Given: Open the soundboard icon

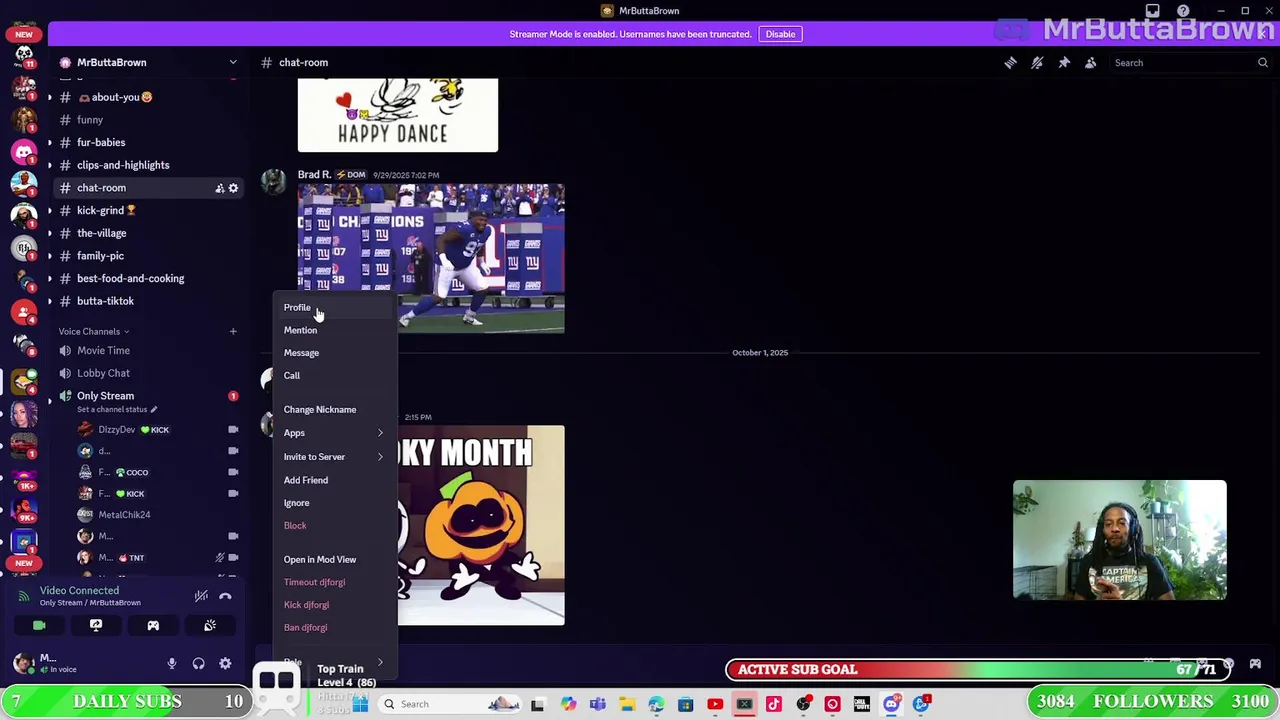Looking at the screenshot, I should pos(210,626).
